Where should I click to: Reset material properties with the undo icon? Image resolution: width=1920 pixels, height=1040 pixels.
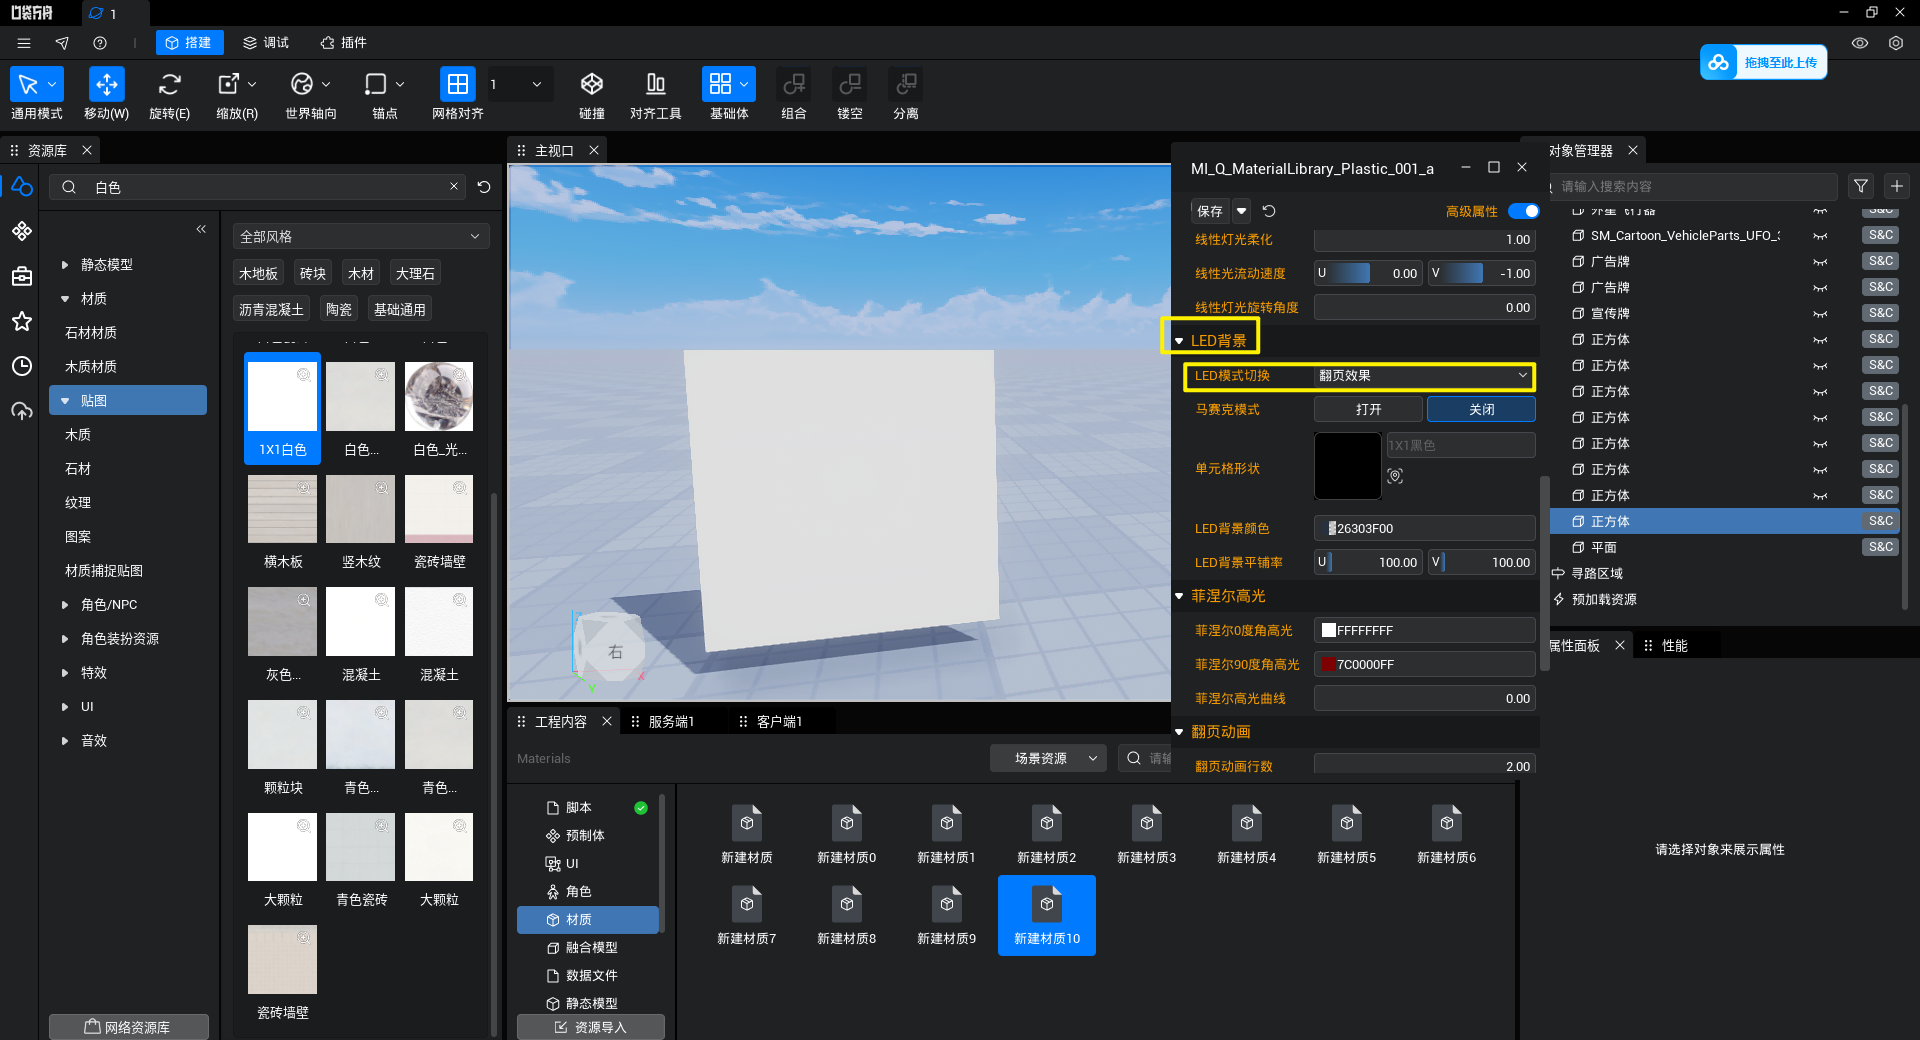point(1269,211)
